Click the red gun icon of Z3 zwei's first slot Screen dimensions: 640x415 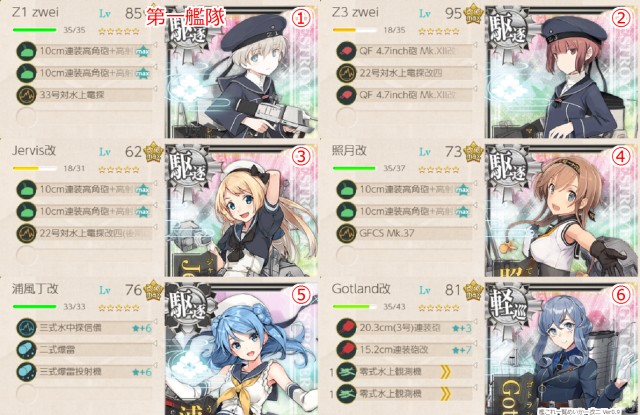click(x=346, y=51)
